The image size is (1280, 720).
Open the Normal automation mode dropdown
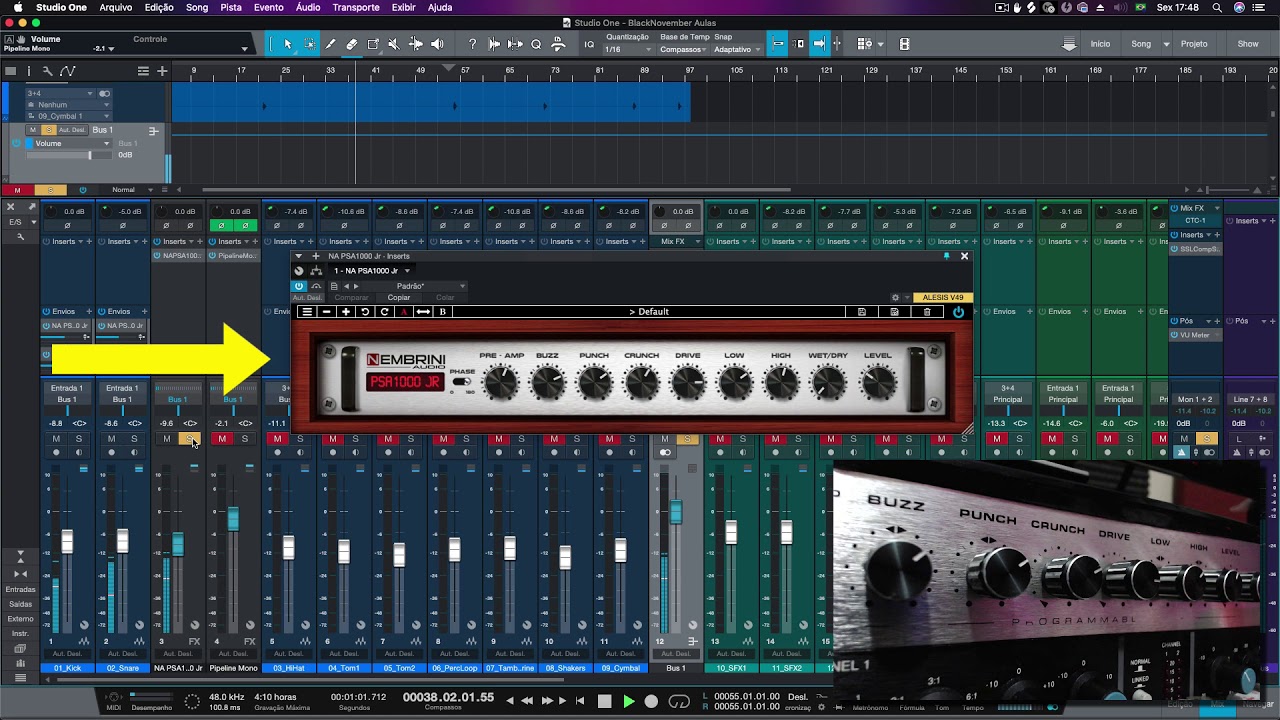tap(130, 190)
